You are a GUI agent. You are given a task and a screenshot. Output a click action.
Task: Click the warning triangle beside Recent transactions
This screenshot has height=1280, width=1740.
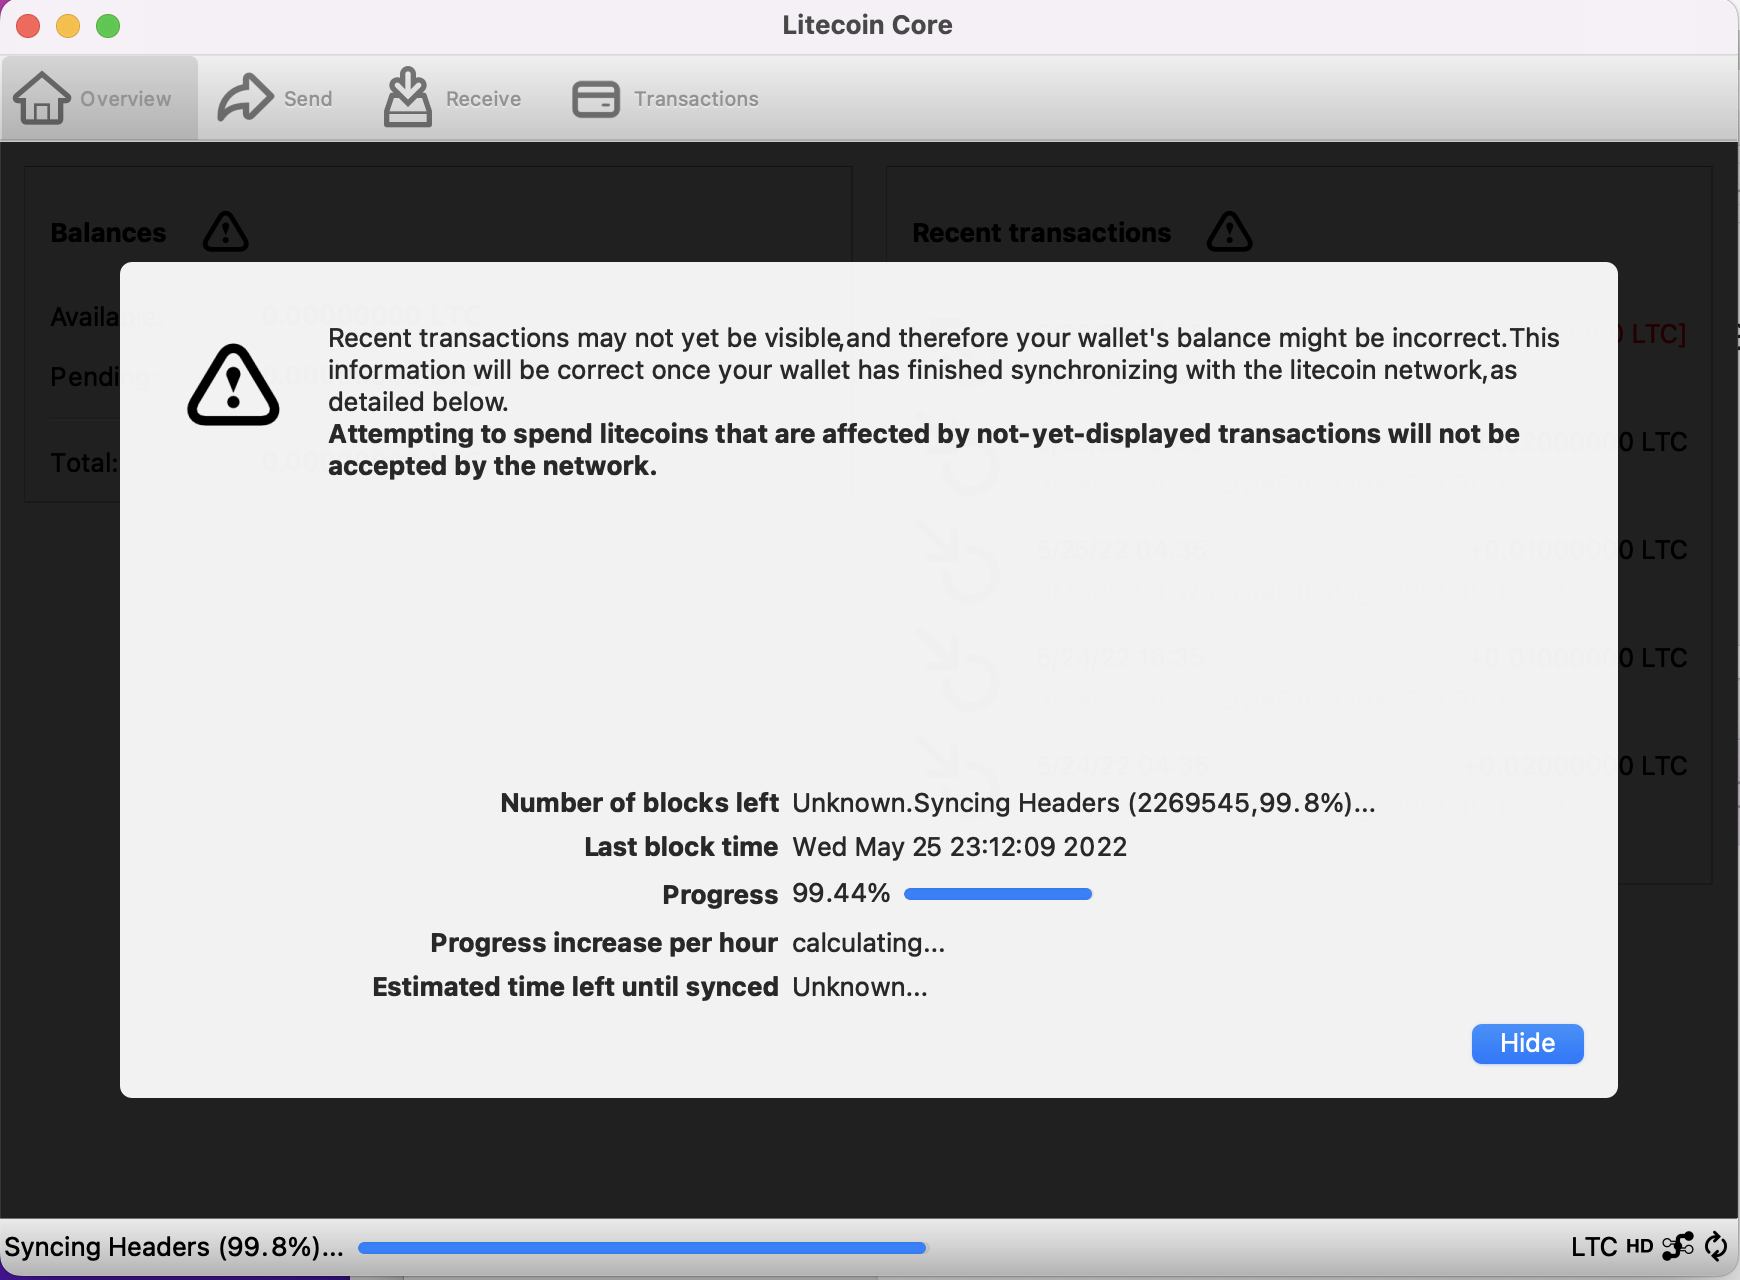click(x=1229, y=232)
